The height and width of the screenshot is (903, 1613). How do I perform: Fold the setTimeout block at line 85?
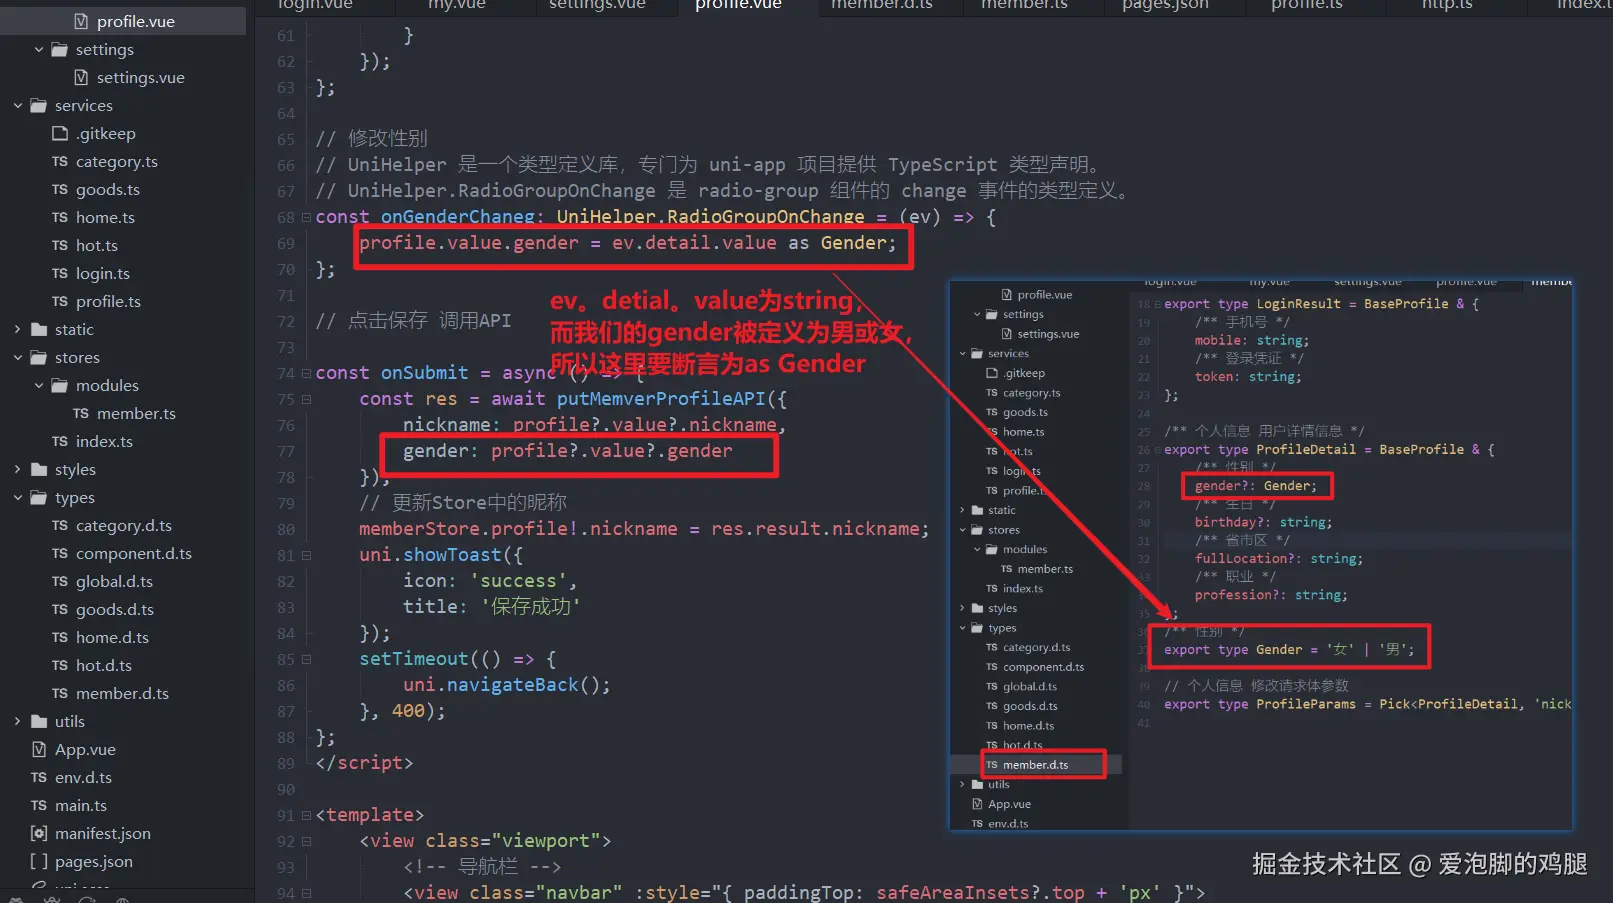coord(306,659)
